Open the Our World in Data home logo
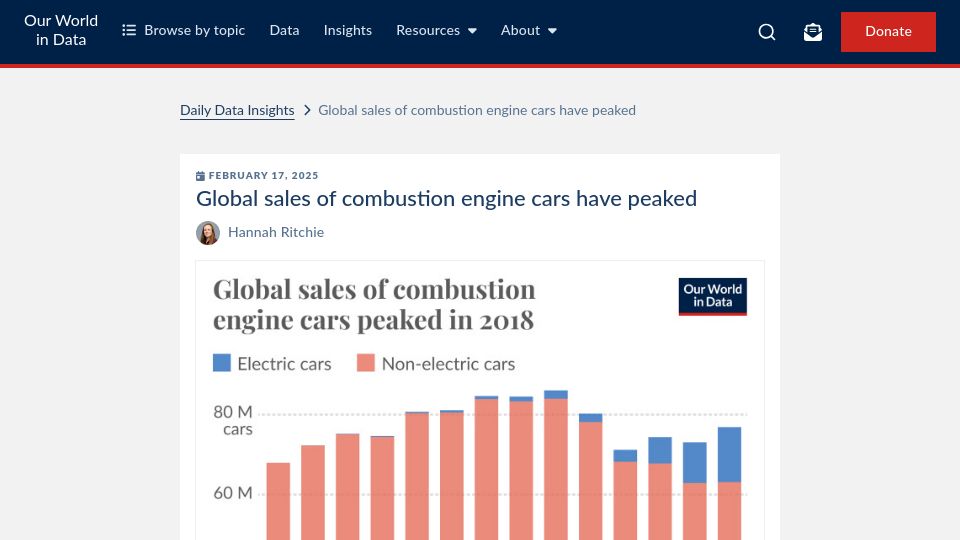The image size is (960, 540). (x=61, y=31)
